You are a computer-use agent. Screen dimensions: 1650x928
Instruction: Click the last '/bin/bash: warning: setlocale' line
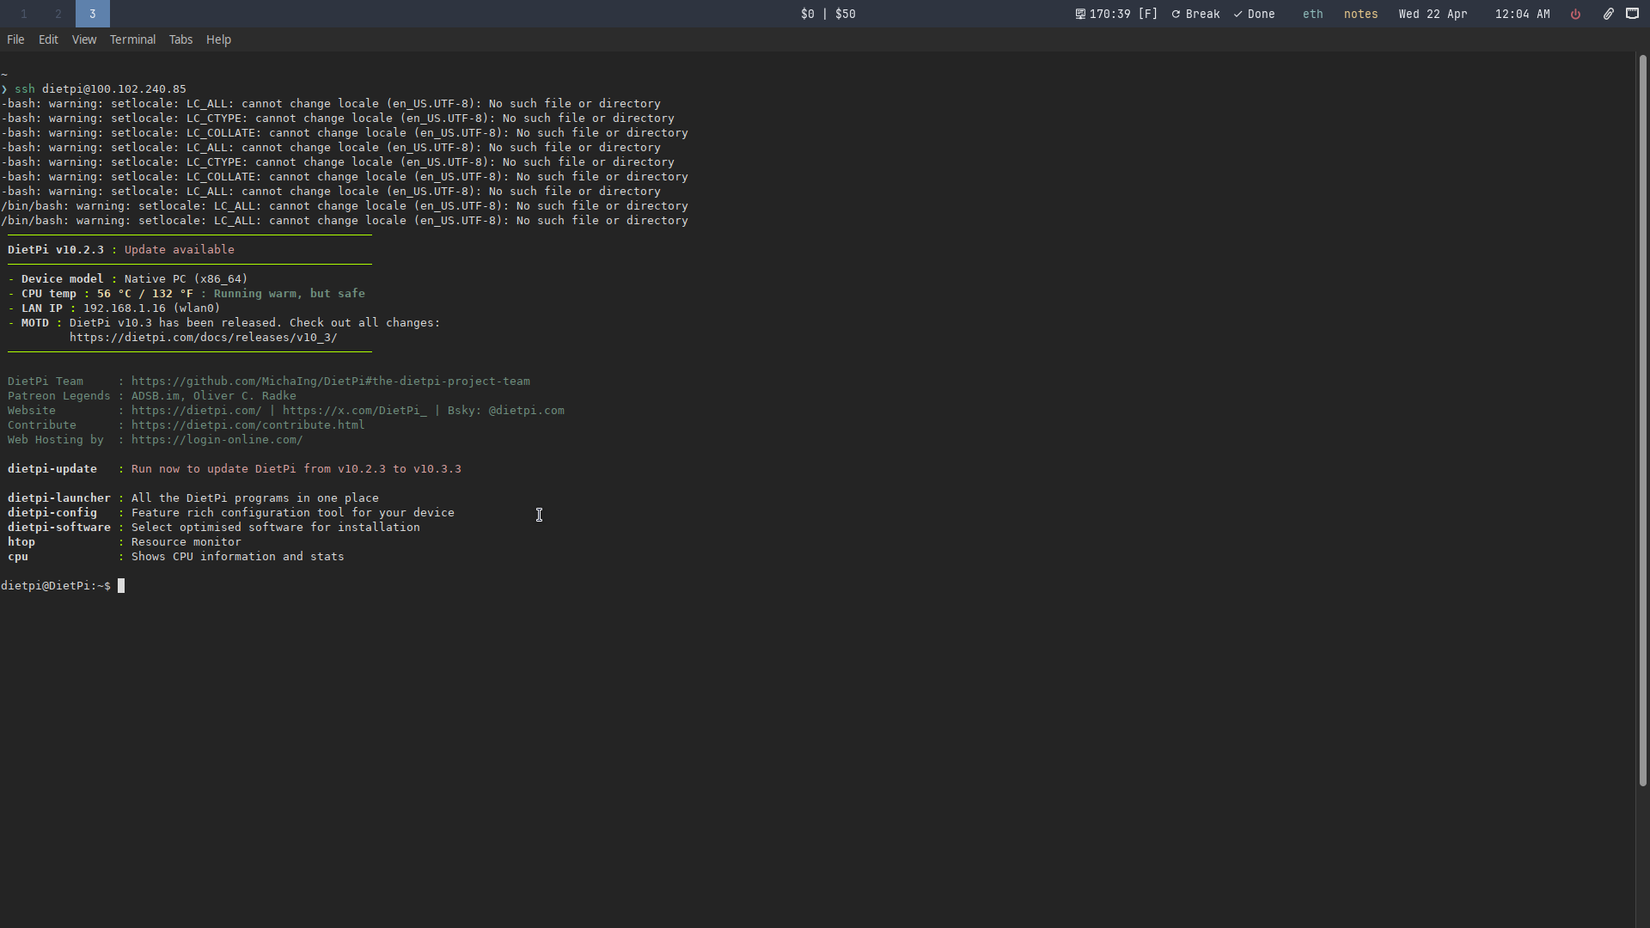344,221
